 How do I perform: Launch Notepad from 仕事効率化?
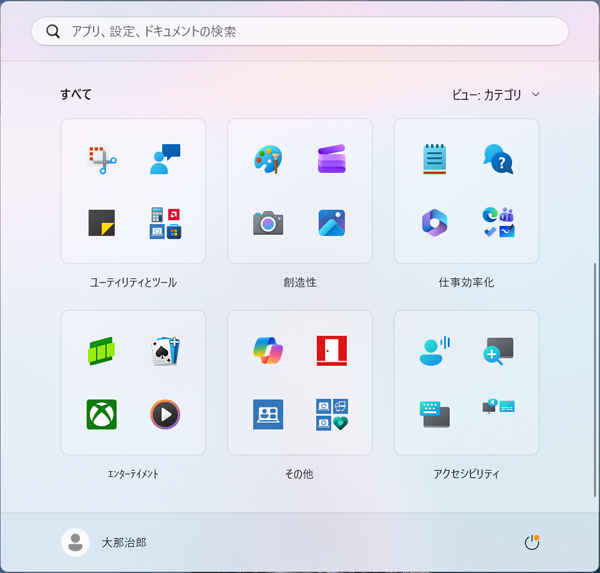(435, 159)
